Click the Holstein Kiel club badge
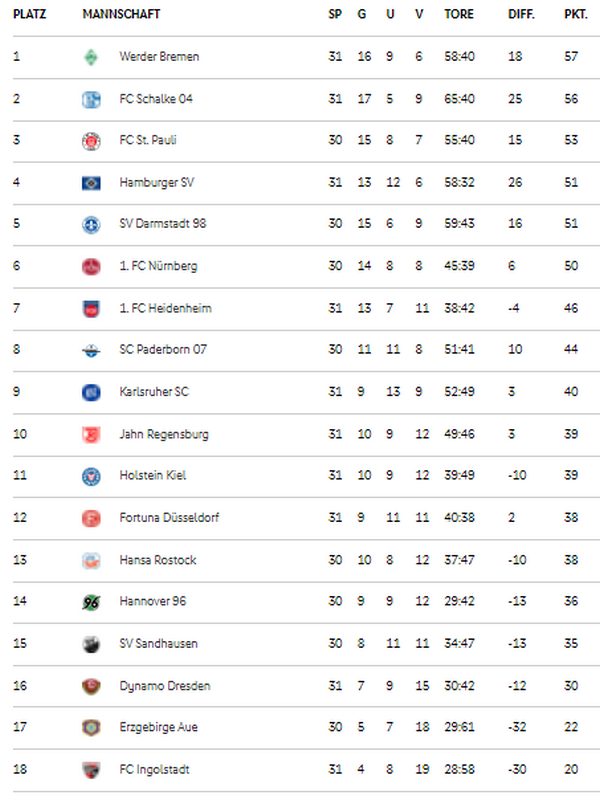The width and height of the screenshot is (600, 800). (x=91, y=477)
